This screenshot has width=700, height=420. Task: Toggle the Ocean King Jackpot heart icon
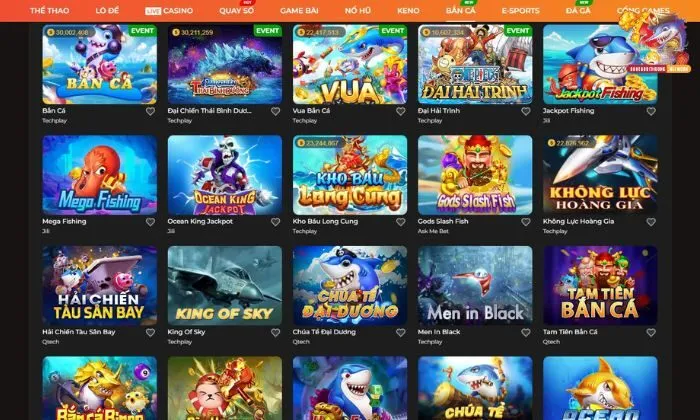point(275,222)
